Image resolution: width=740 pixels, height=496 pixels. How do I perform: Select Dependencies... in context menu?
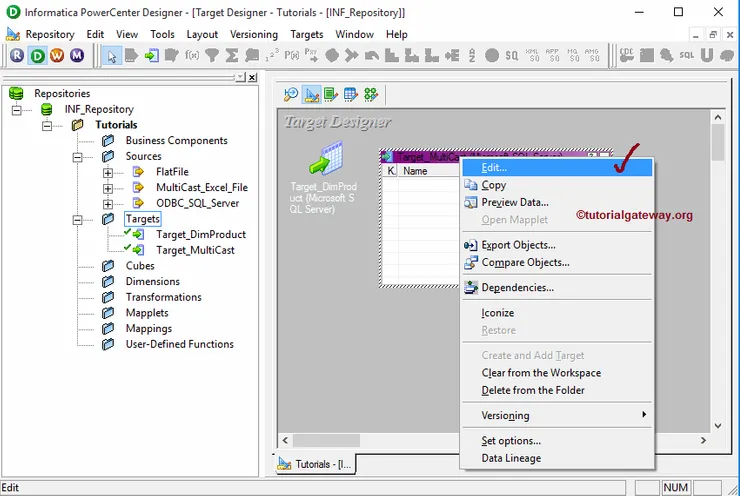pyautogui.click(x=557, y=287)
